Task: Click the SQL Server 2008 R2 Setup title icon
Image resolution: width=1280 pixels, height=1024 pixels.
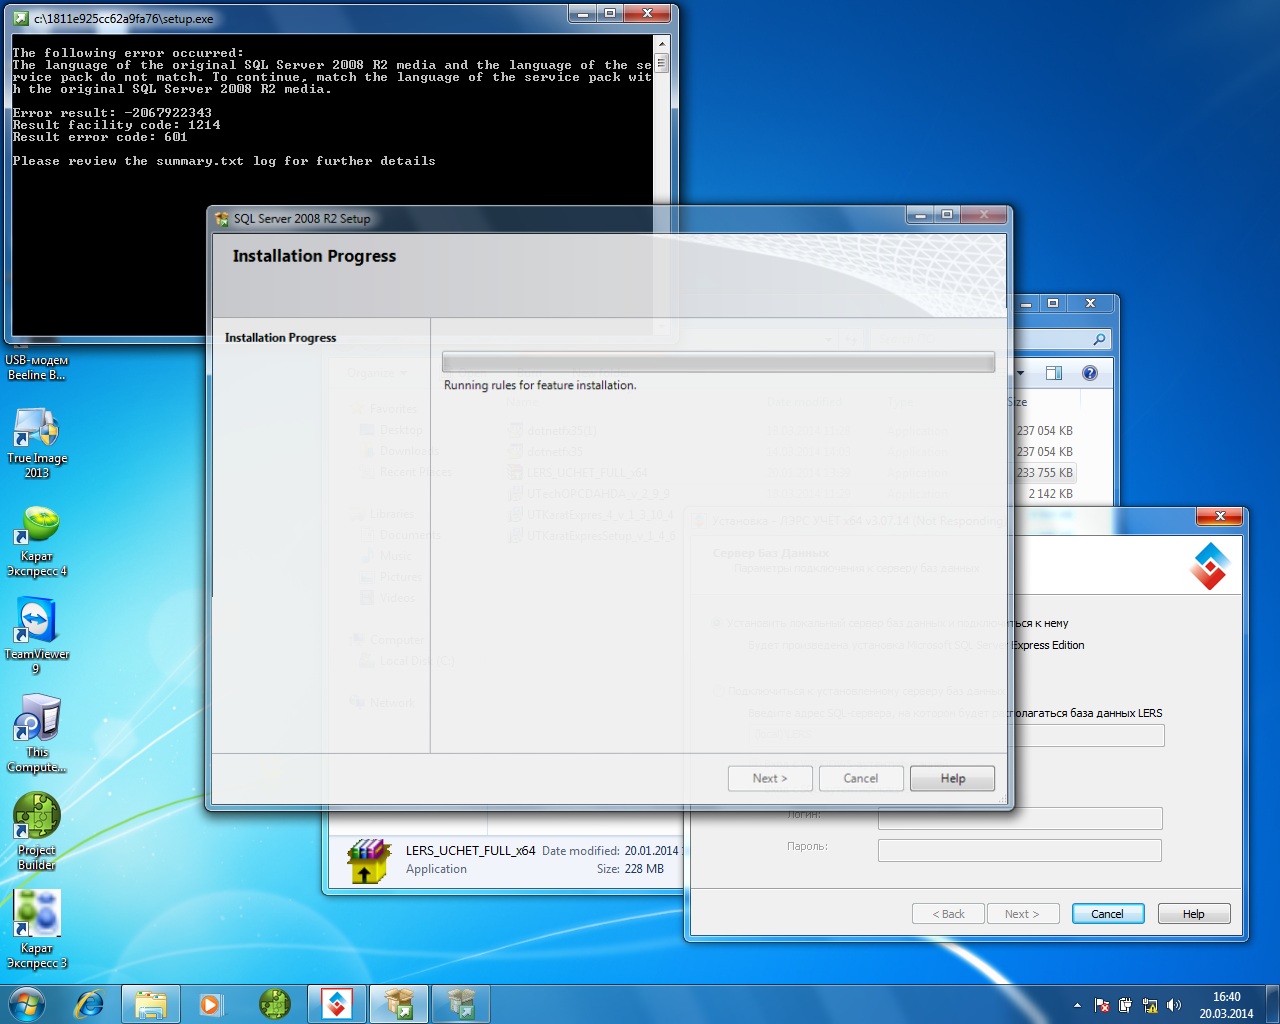Action: 222,218
